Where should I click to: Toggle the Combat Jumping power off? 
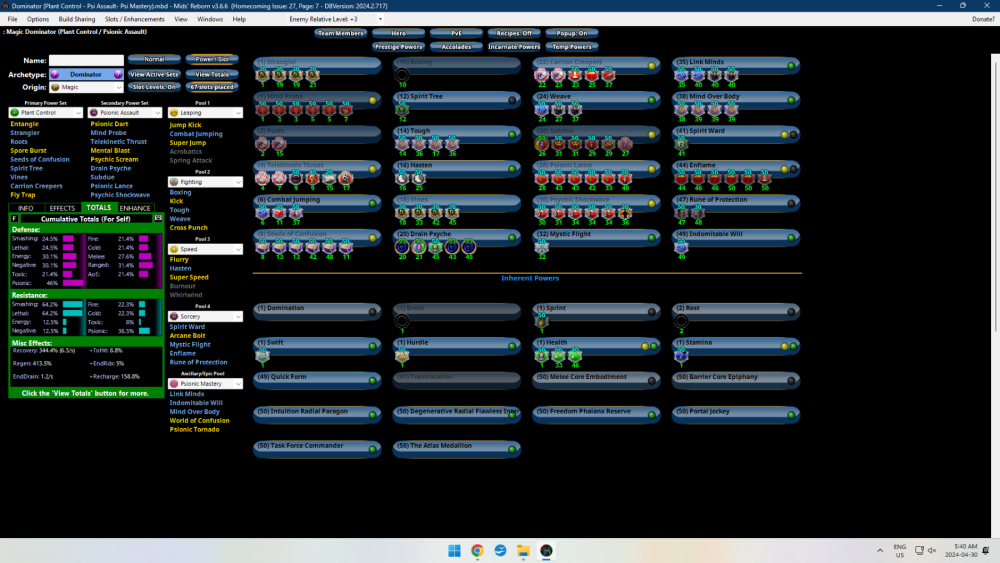[x=372, y=203]
